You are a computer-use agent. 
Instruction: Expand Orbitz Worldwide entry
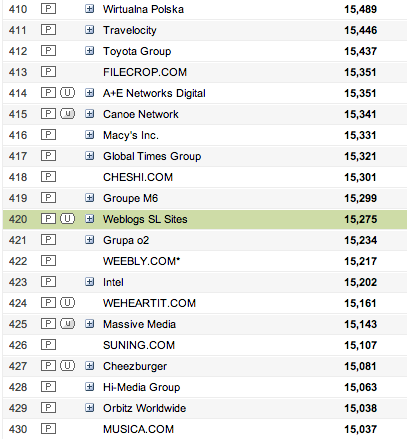click(x=89, y=408)
